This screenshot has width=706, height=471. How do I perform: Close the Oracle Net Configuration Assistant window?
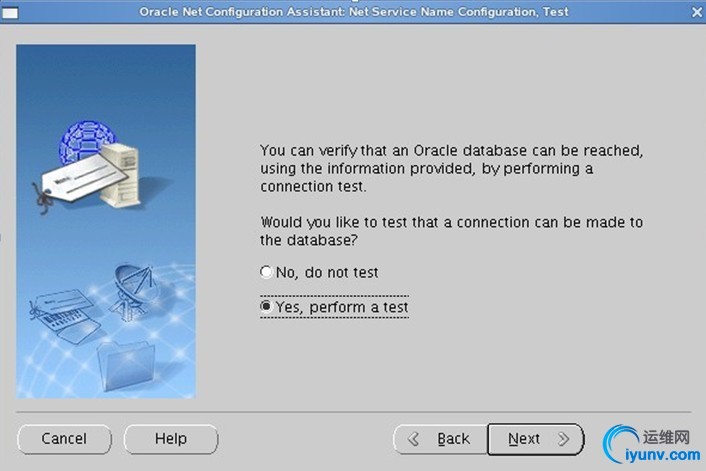pyautogui.click(x=696, y=11)
